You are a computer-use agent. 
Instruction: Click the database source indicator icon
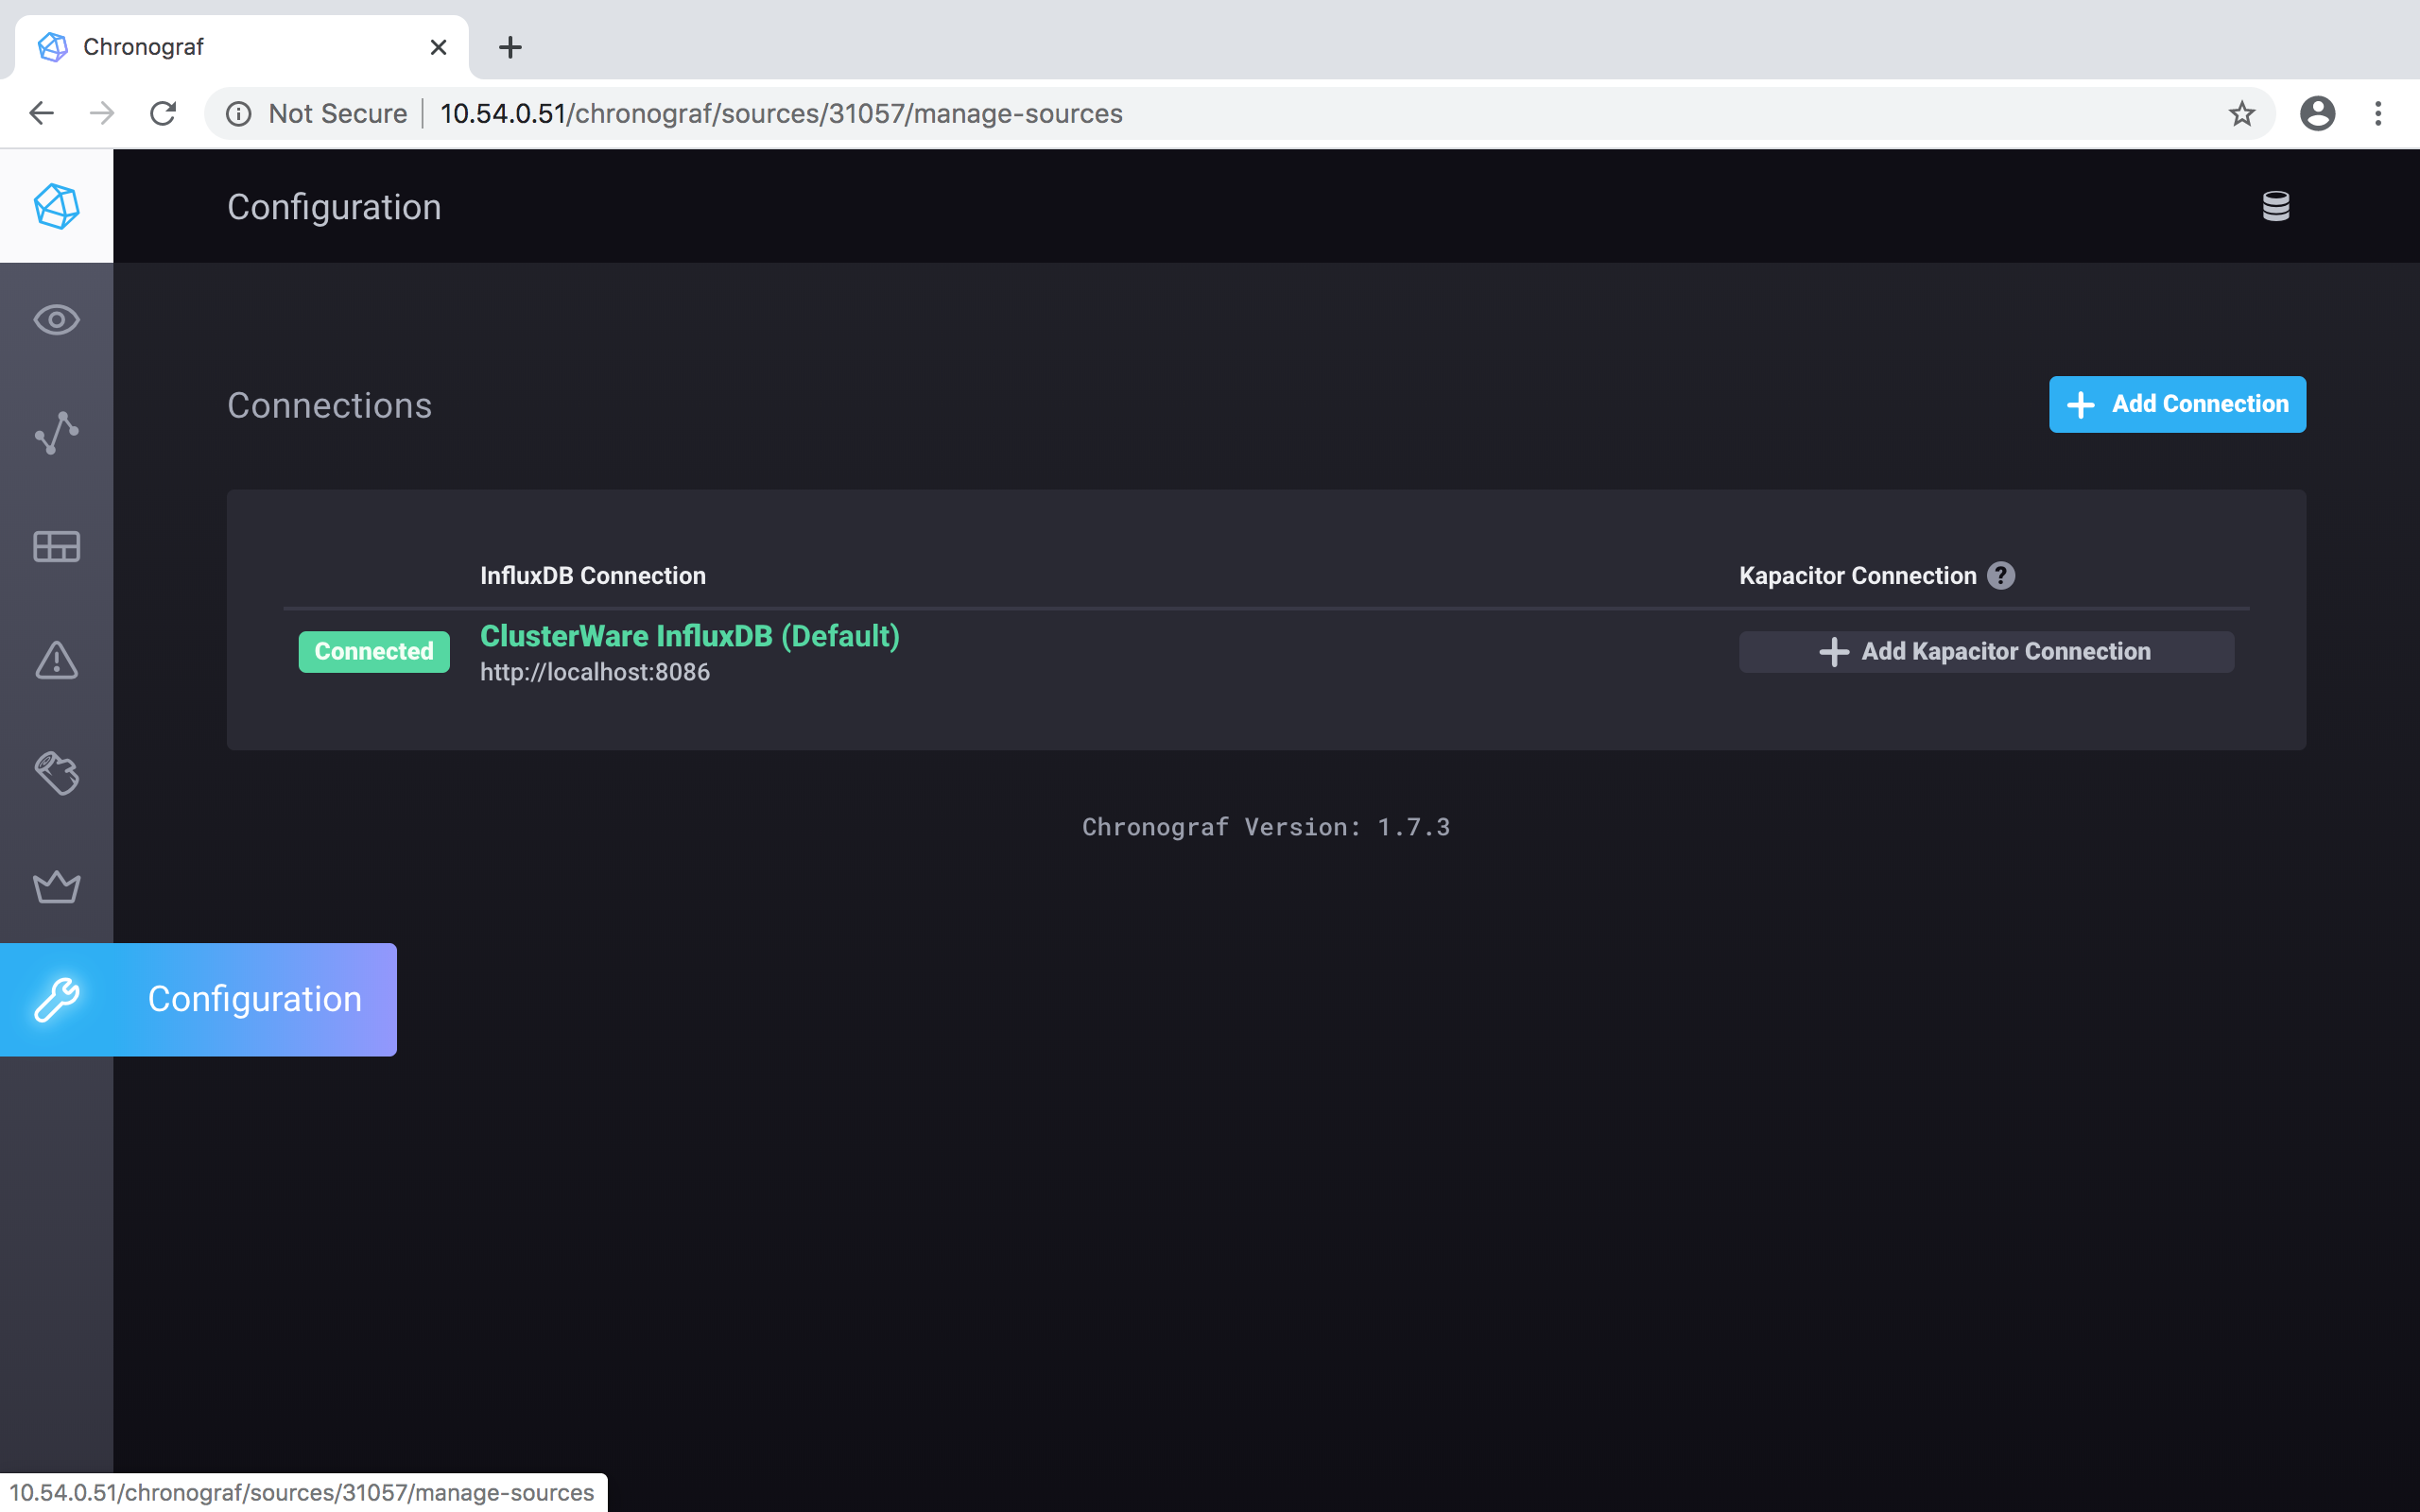coord(2276,206)
